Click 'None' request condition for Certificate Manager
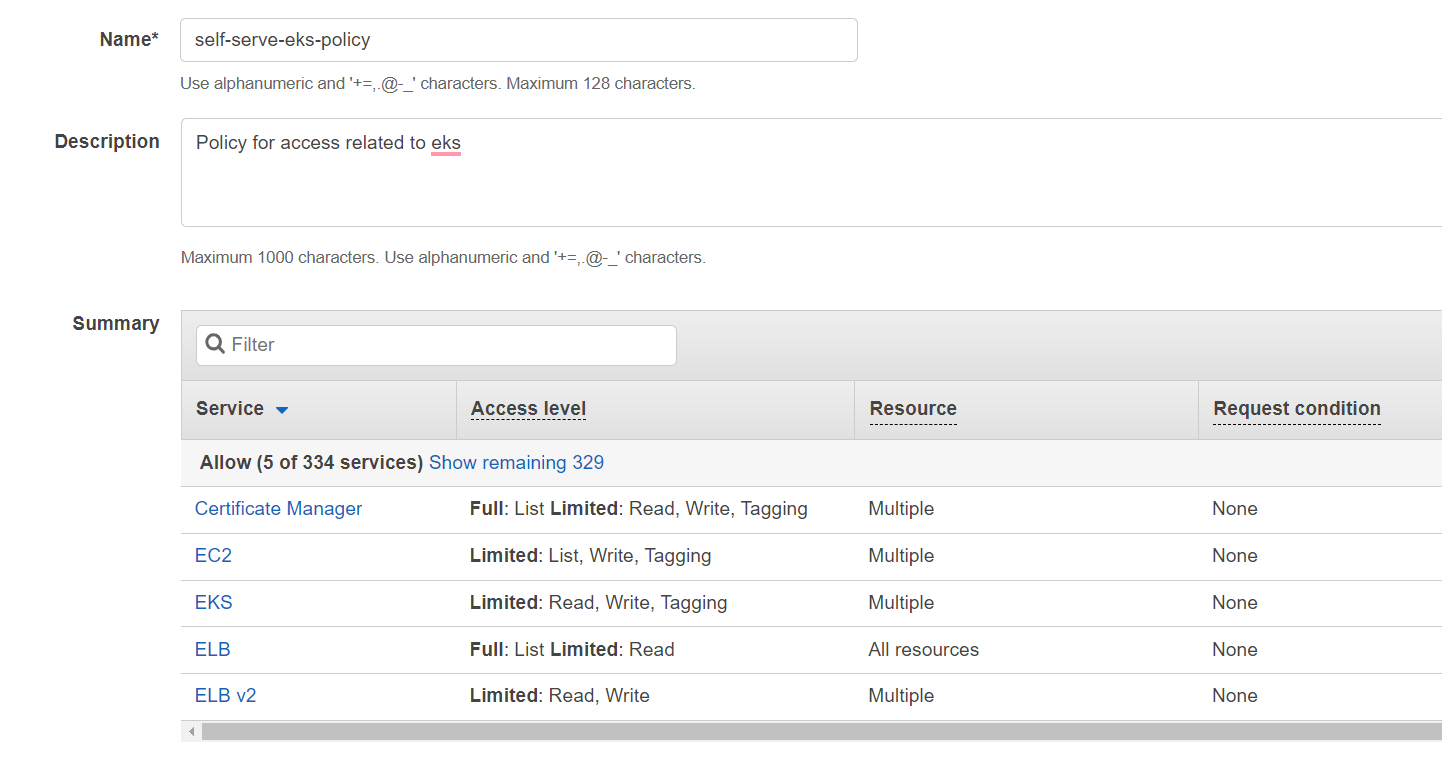Image resolution: width=1442 pixels, height=772 pixels. pyautogui.click(x=1235, y=509)
